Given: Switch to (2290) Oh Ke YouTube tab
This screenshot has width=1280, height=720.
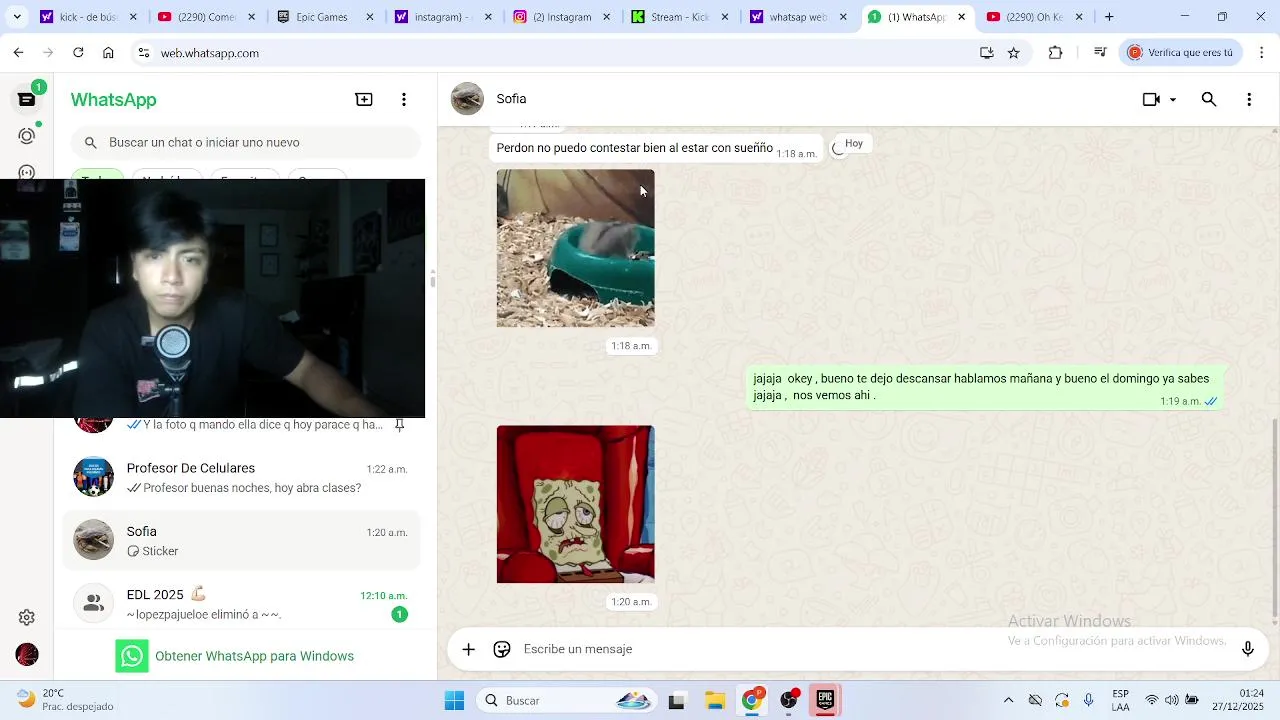Looking at the screenshot, I should 1034,17.
